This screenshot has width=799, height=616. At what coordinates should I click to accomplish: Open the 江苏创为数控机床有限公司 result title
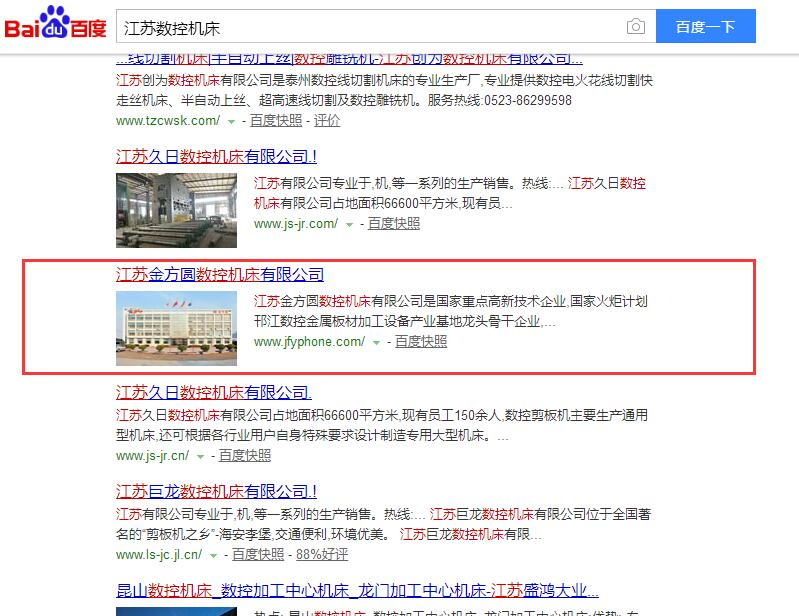click(x=349, y=59)
